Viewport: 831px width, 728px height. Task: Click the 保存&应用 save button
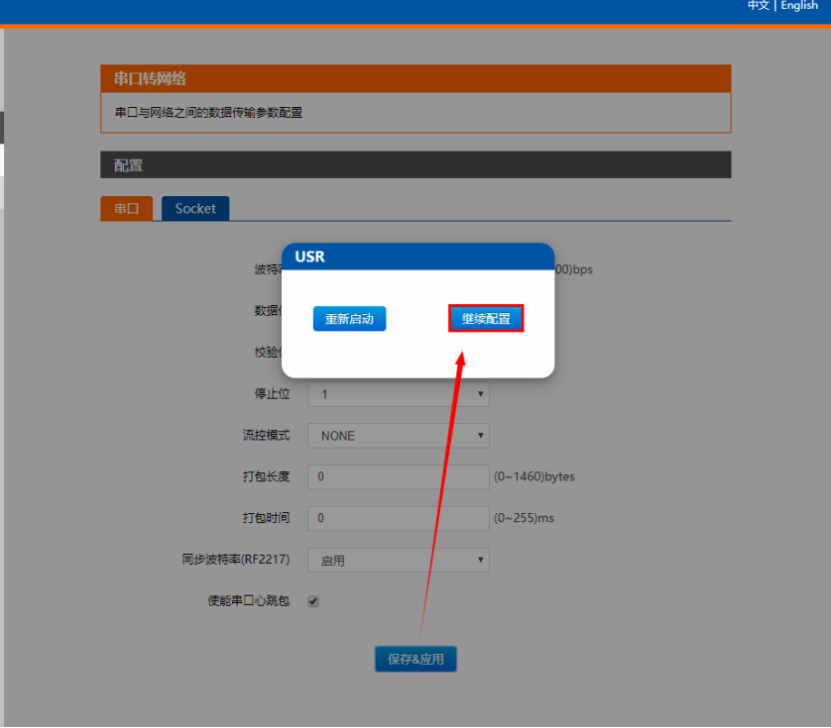415,659
